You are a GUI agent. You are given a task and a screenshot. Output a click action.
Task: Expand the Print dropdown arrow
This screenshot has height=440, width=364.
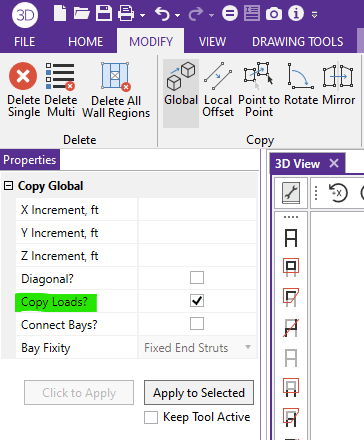(x=143, y=15)
